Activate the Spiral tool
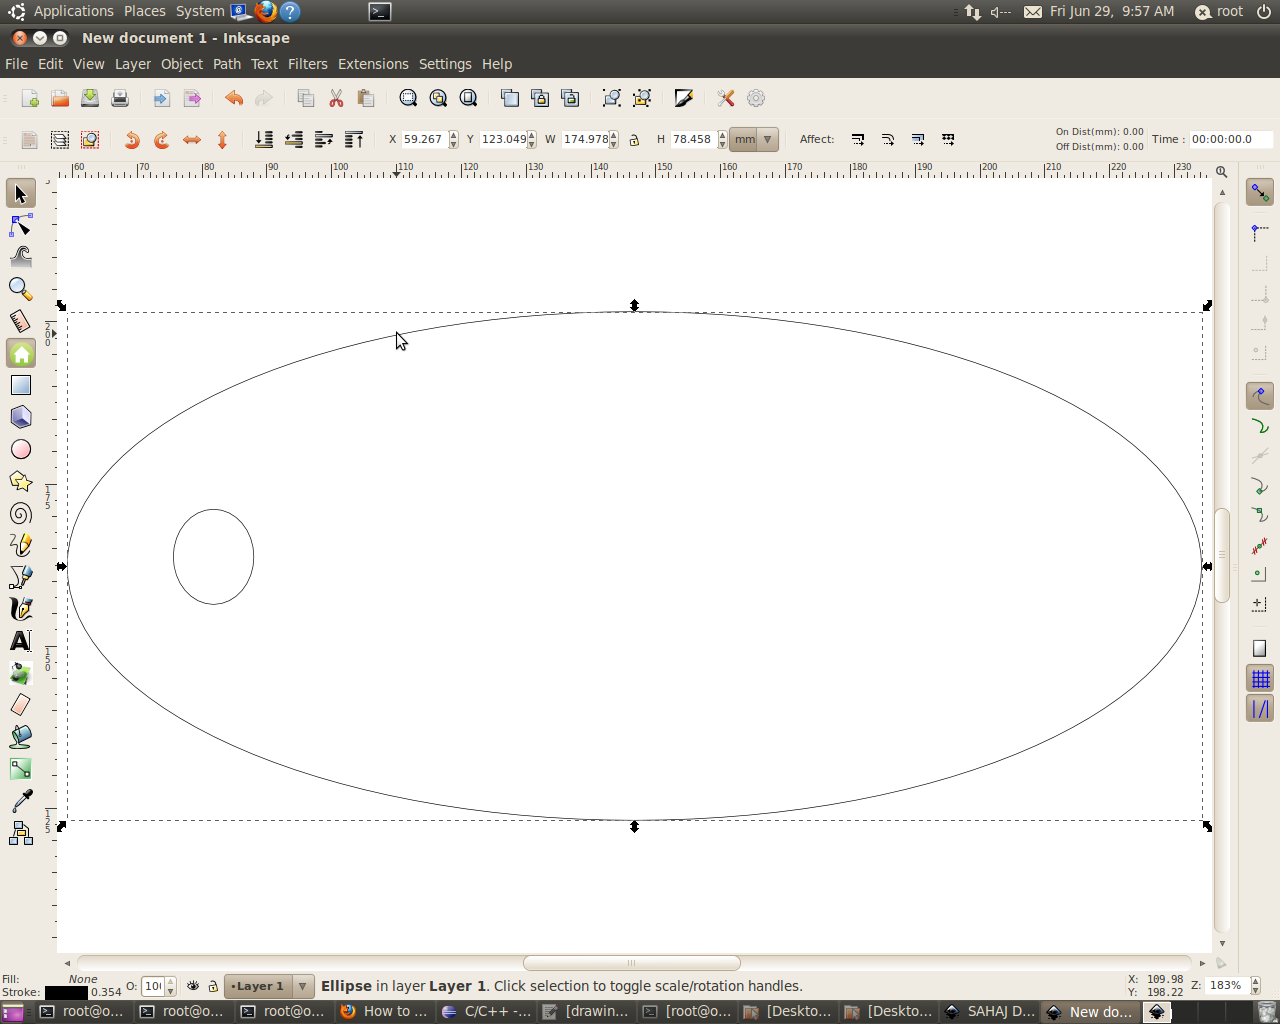 tap(21, 513)
